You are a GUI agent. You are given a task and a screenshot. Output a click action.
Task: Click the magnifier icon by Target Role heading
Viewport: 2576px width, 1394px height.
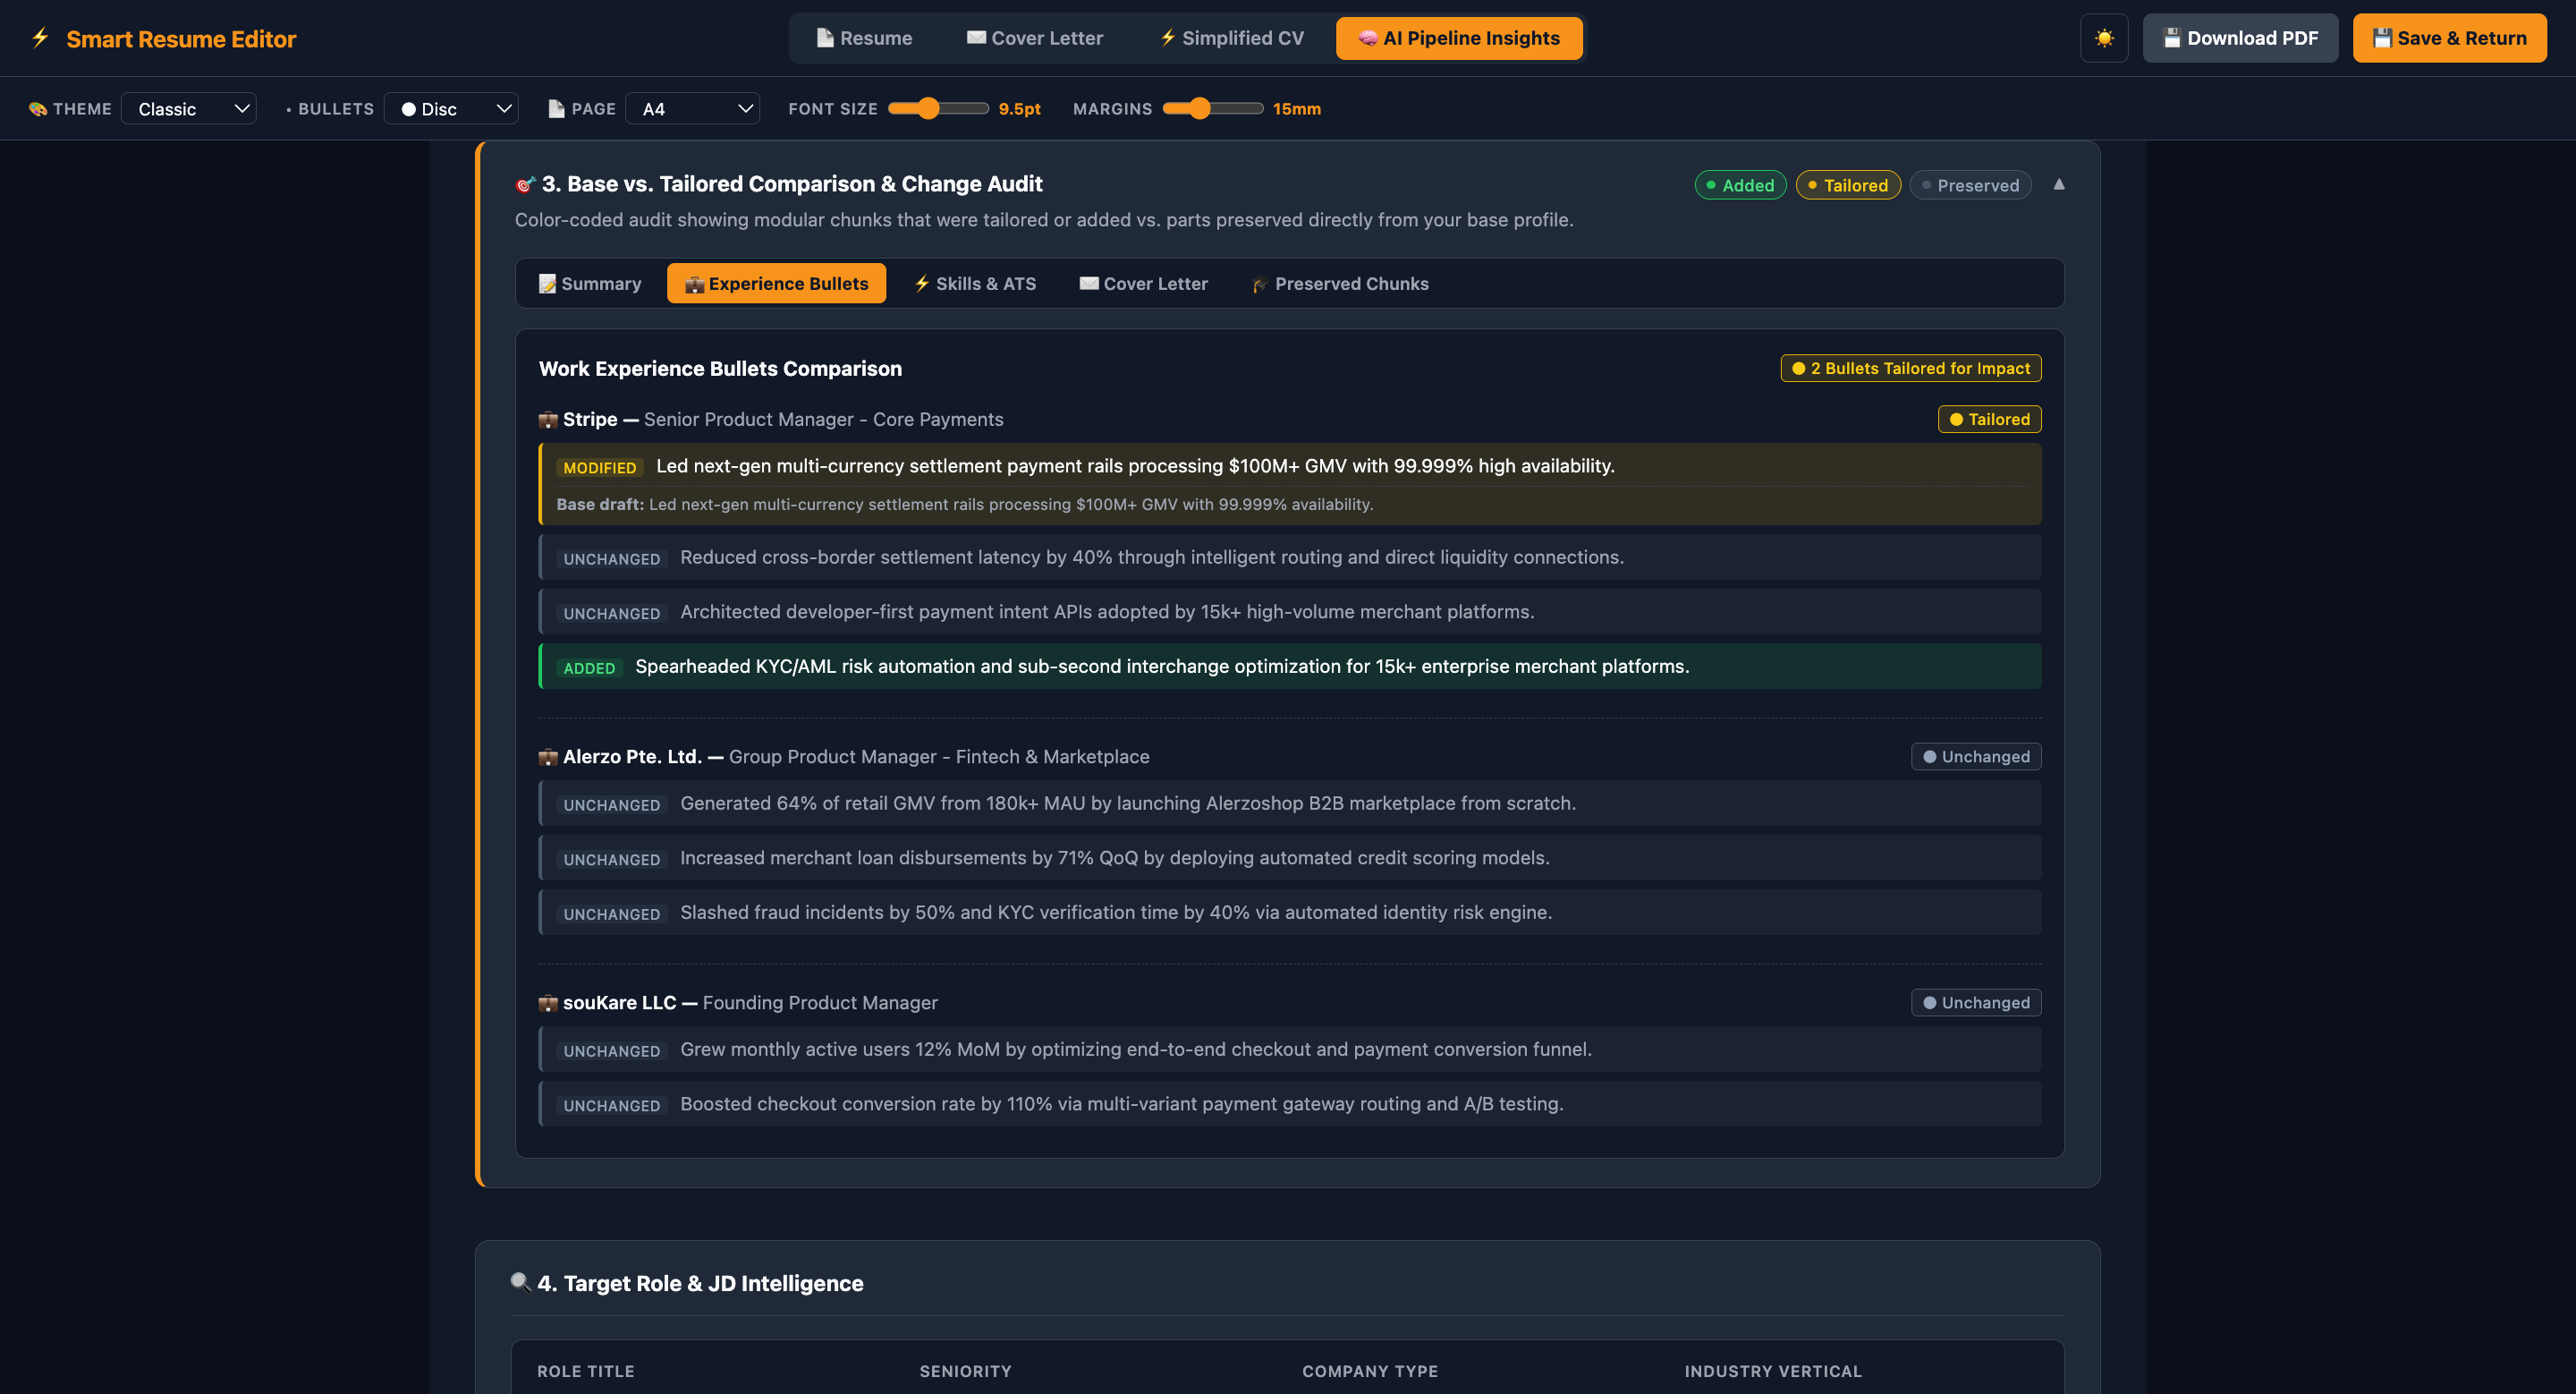coord(520,1282)
